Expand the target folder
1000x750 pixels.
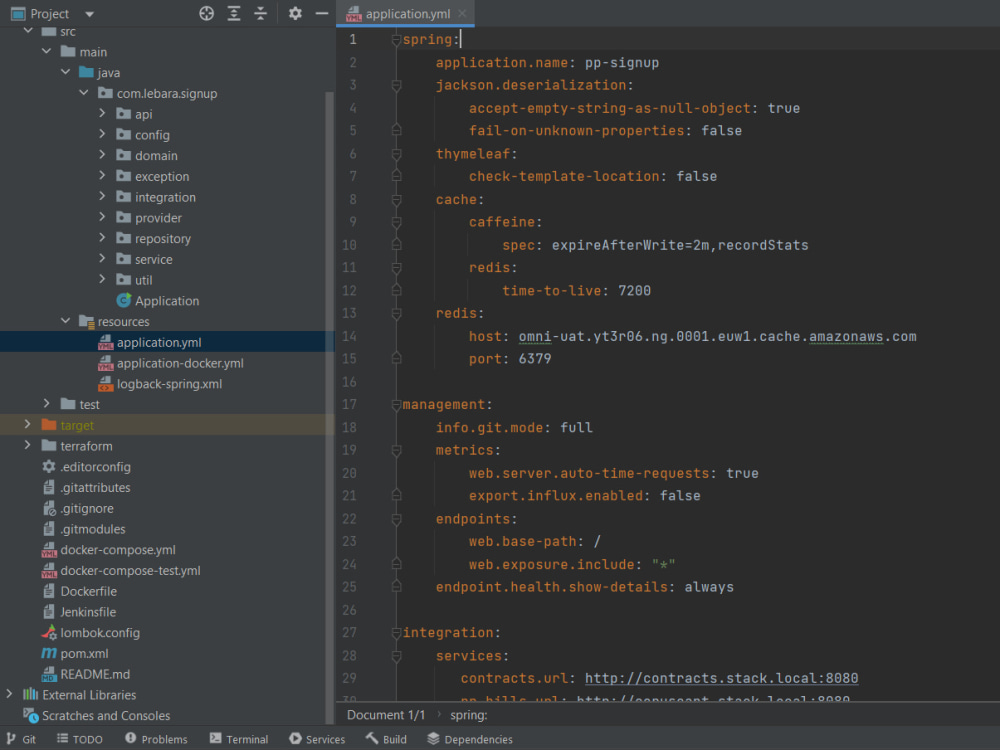point(27,425)
